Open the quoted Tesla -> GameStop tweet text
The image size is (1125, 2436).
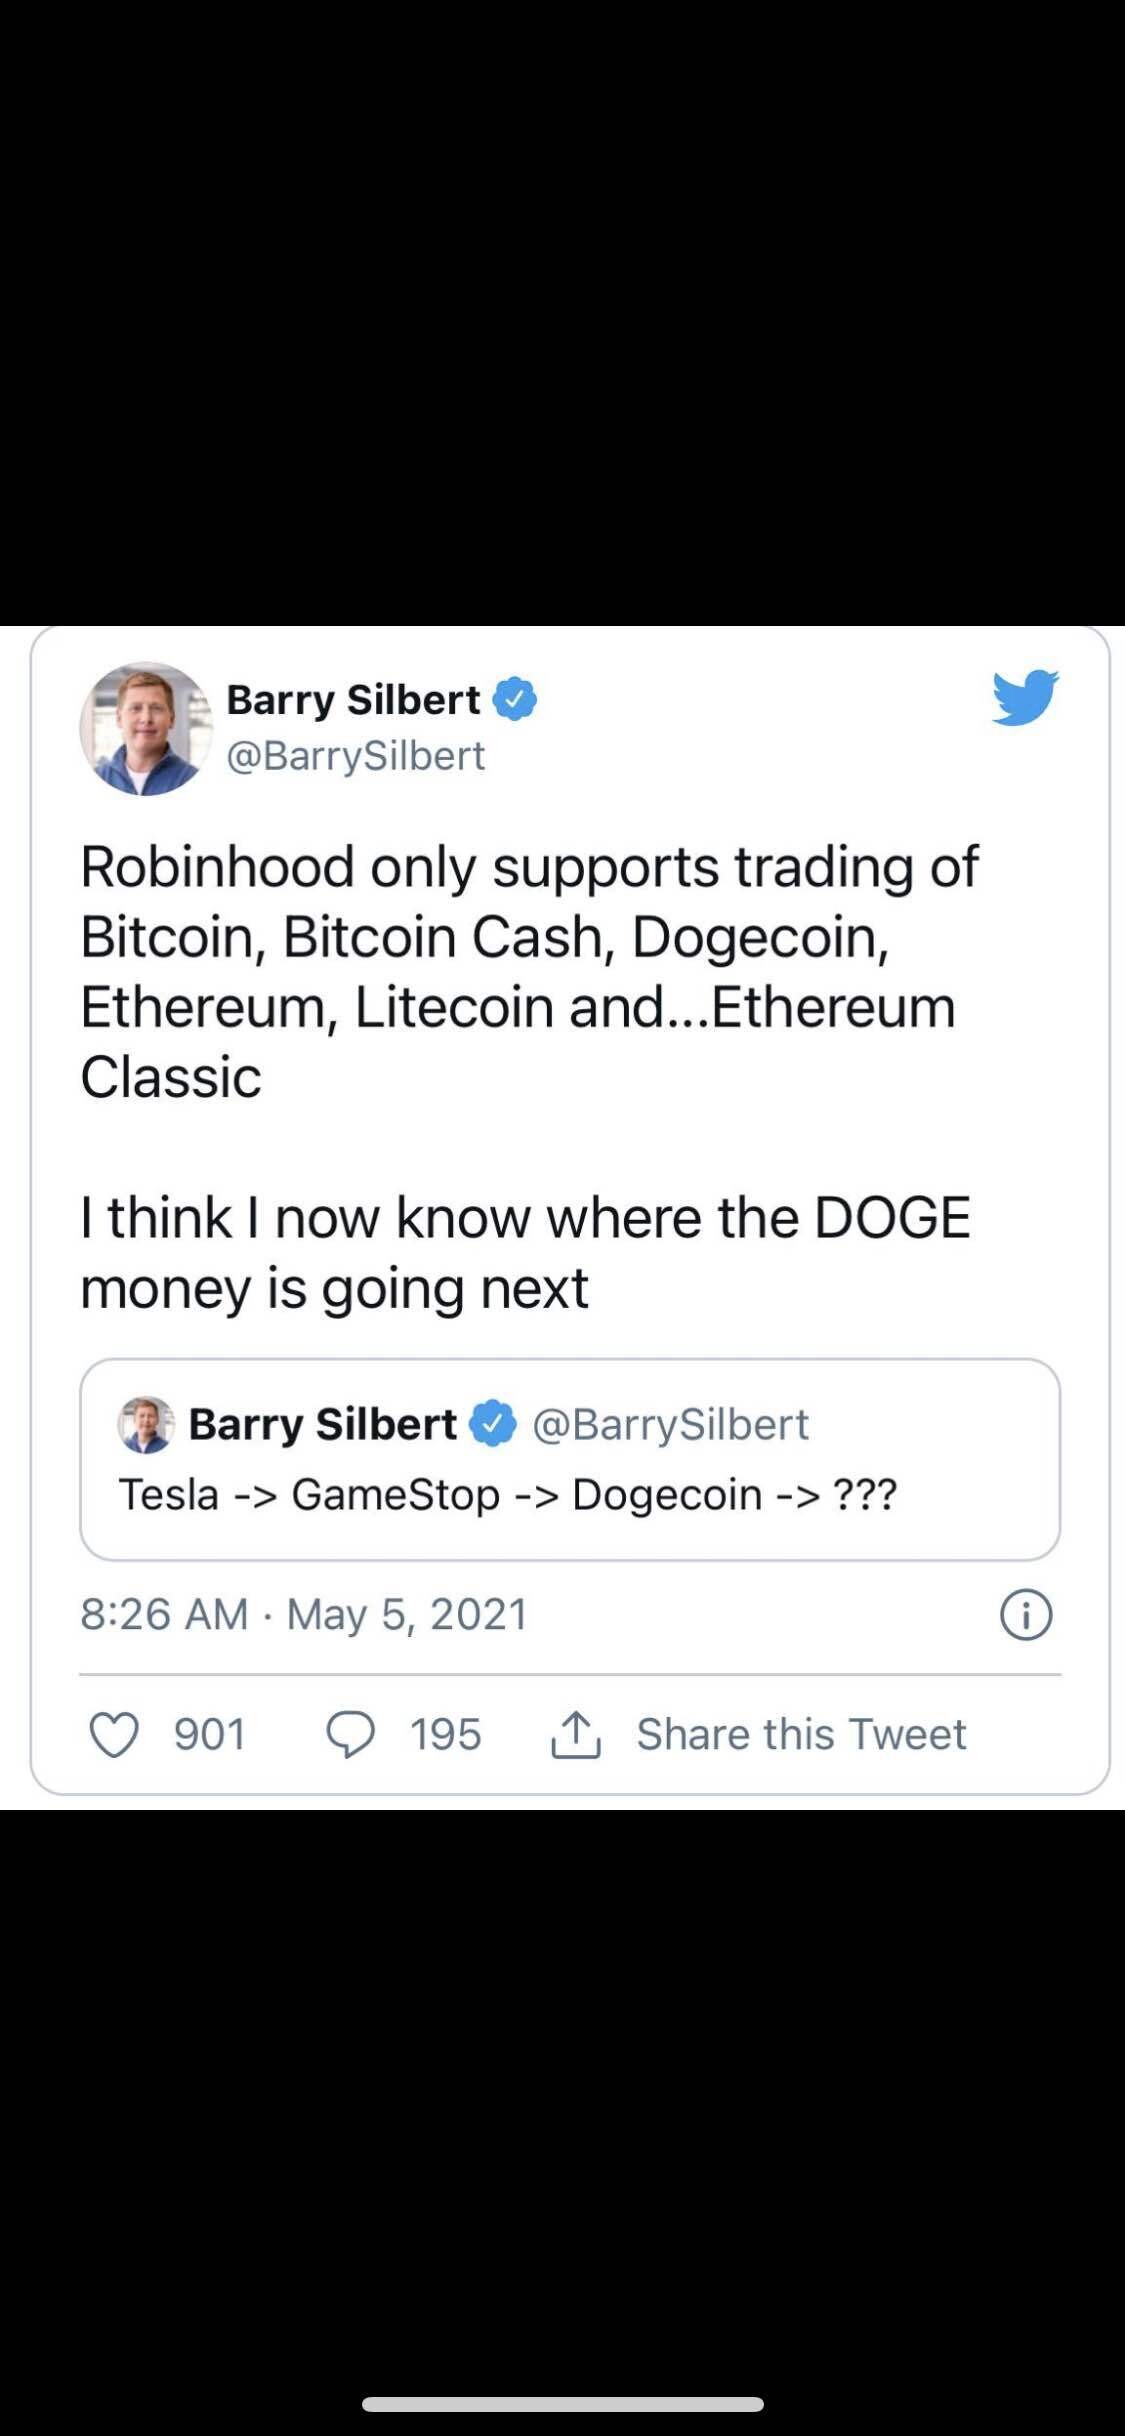pyautogui.click(x=508, y=1495)
